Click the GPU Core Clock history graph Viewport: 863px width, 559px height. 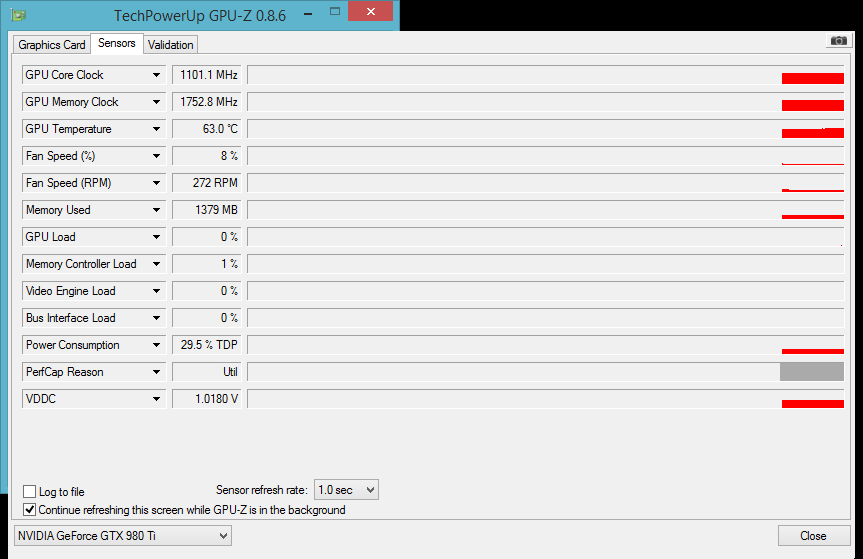click(x=546, y=75)
